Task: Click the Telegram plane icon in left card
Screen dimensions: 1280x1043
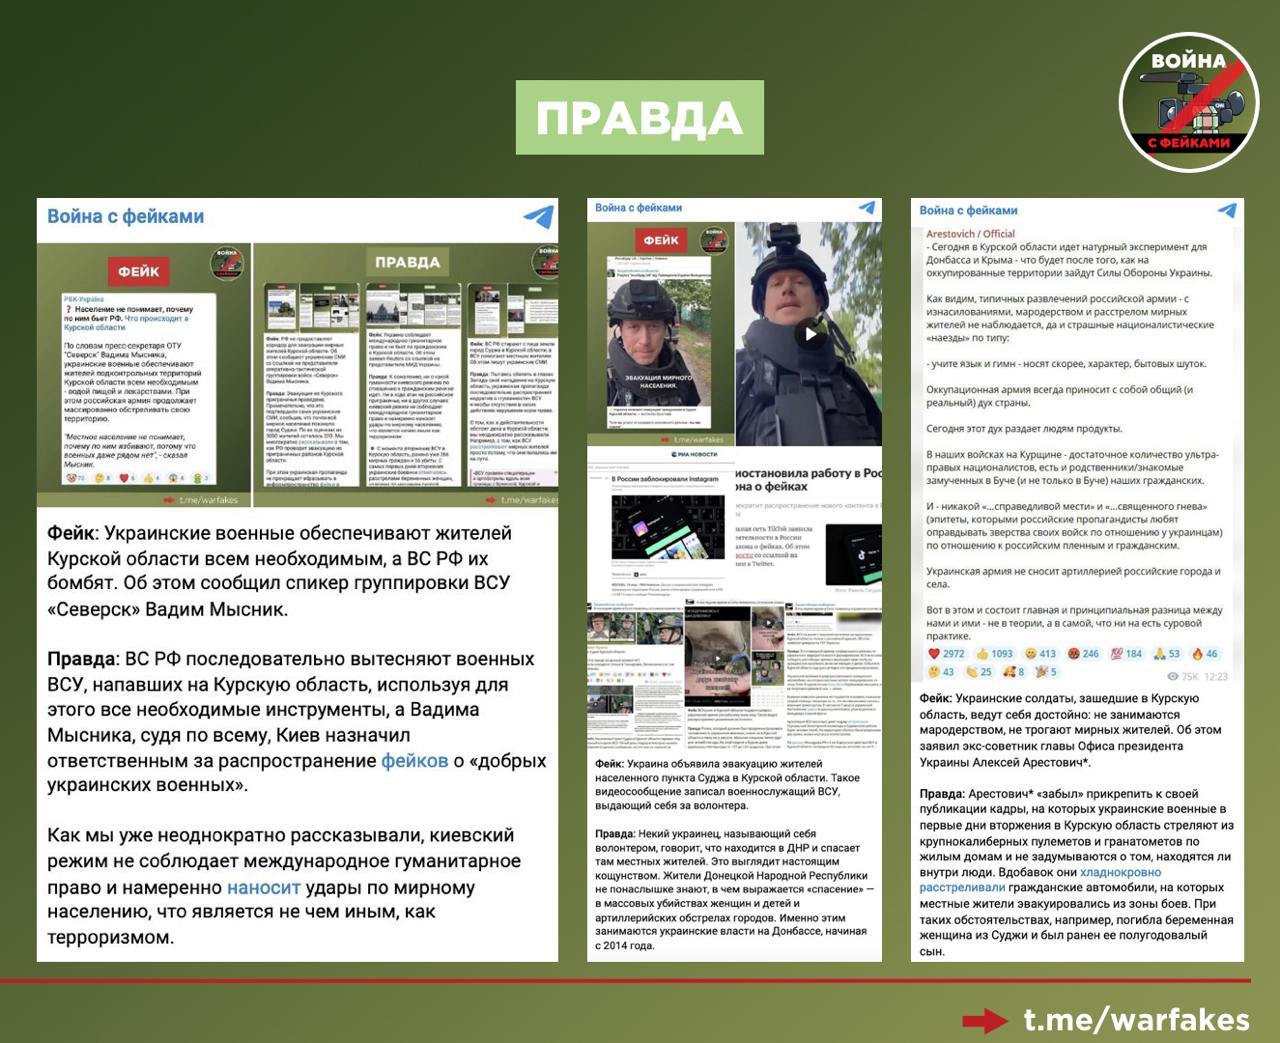Action: pos(538,217)
